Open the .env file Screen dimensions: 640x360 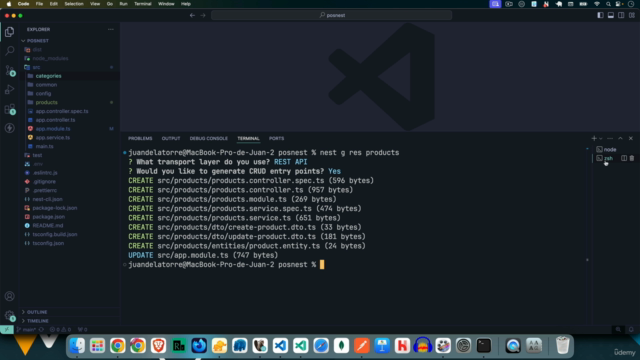(38, 164)
